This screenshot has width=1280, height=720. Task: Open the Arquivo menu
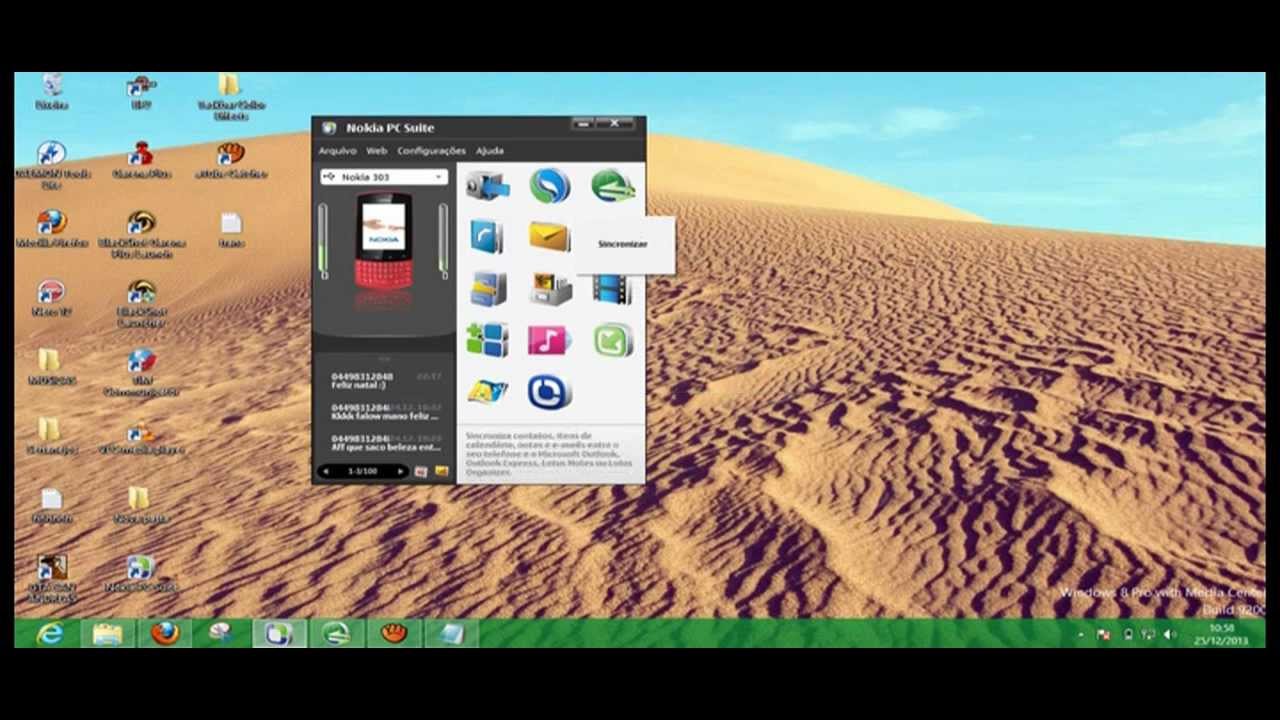click(337, 151)
